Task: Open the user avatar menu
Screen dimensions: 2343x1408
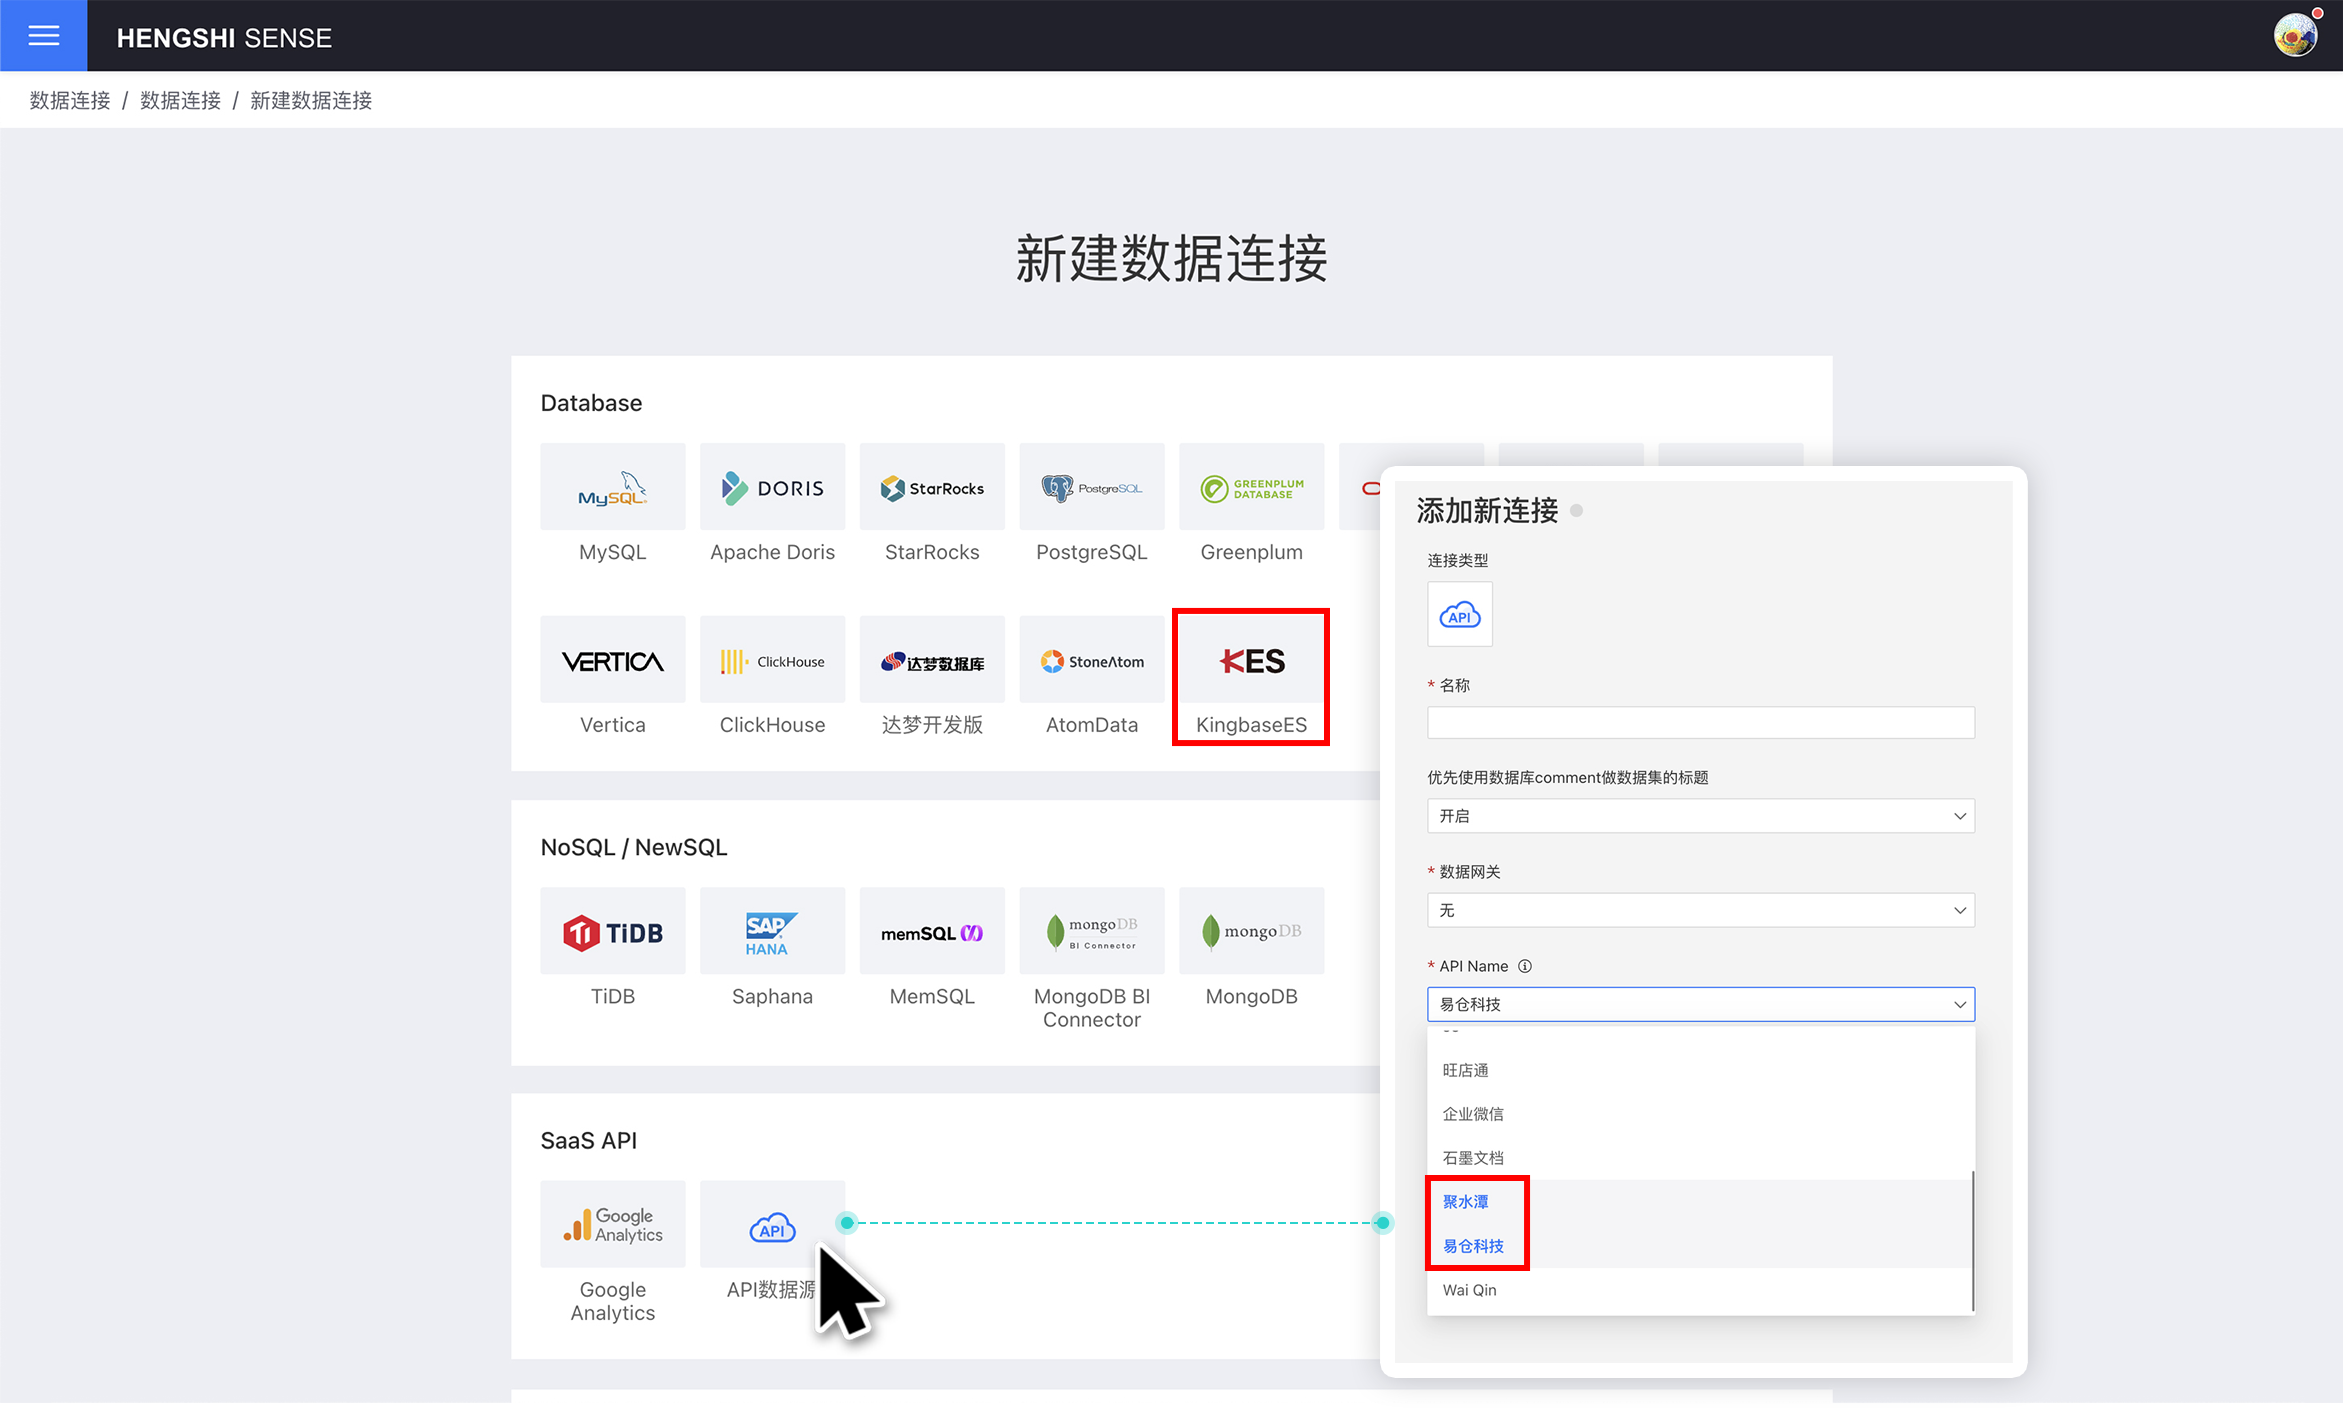Action: pos(2295,35)
